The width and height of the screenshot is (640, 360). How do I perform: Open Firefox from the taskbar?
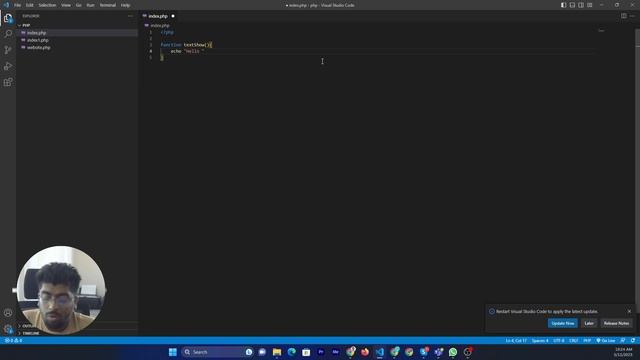click(x=365, y=352)
